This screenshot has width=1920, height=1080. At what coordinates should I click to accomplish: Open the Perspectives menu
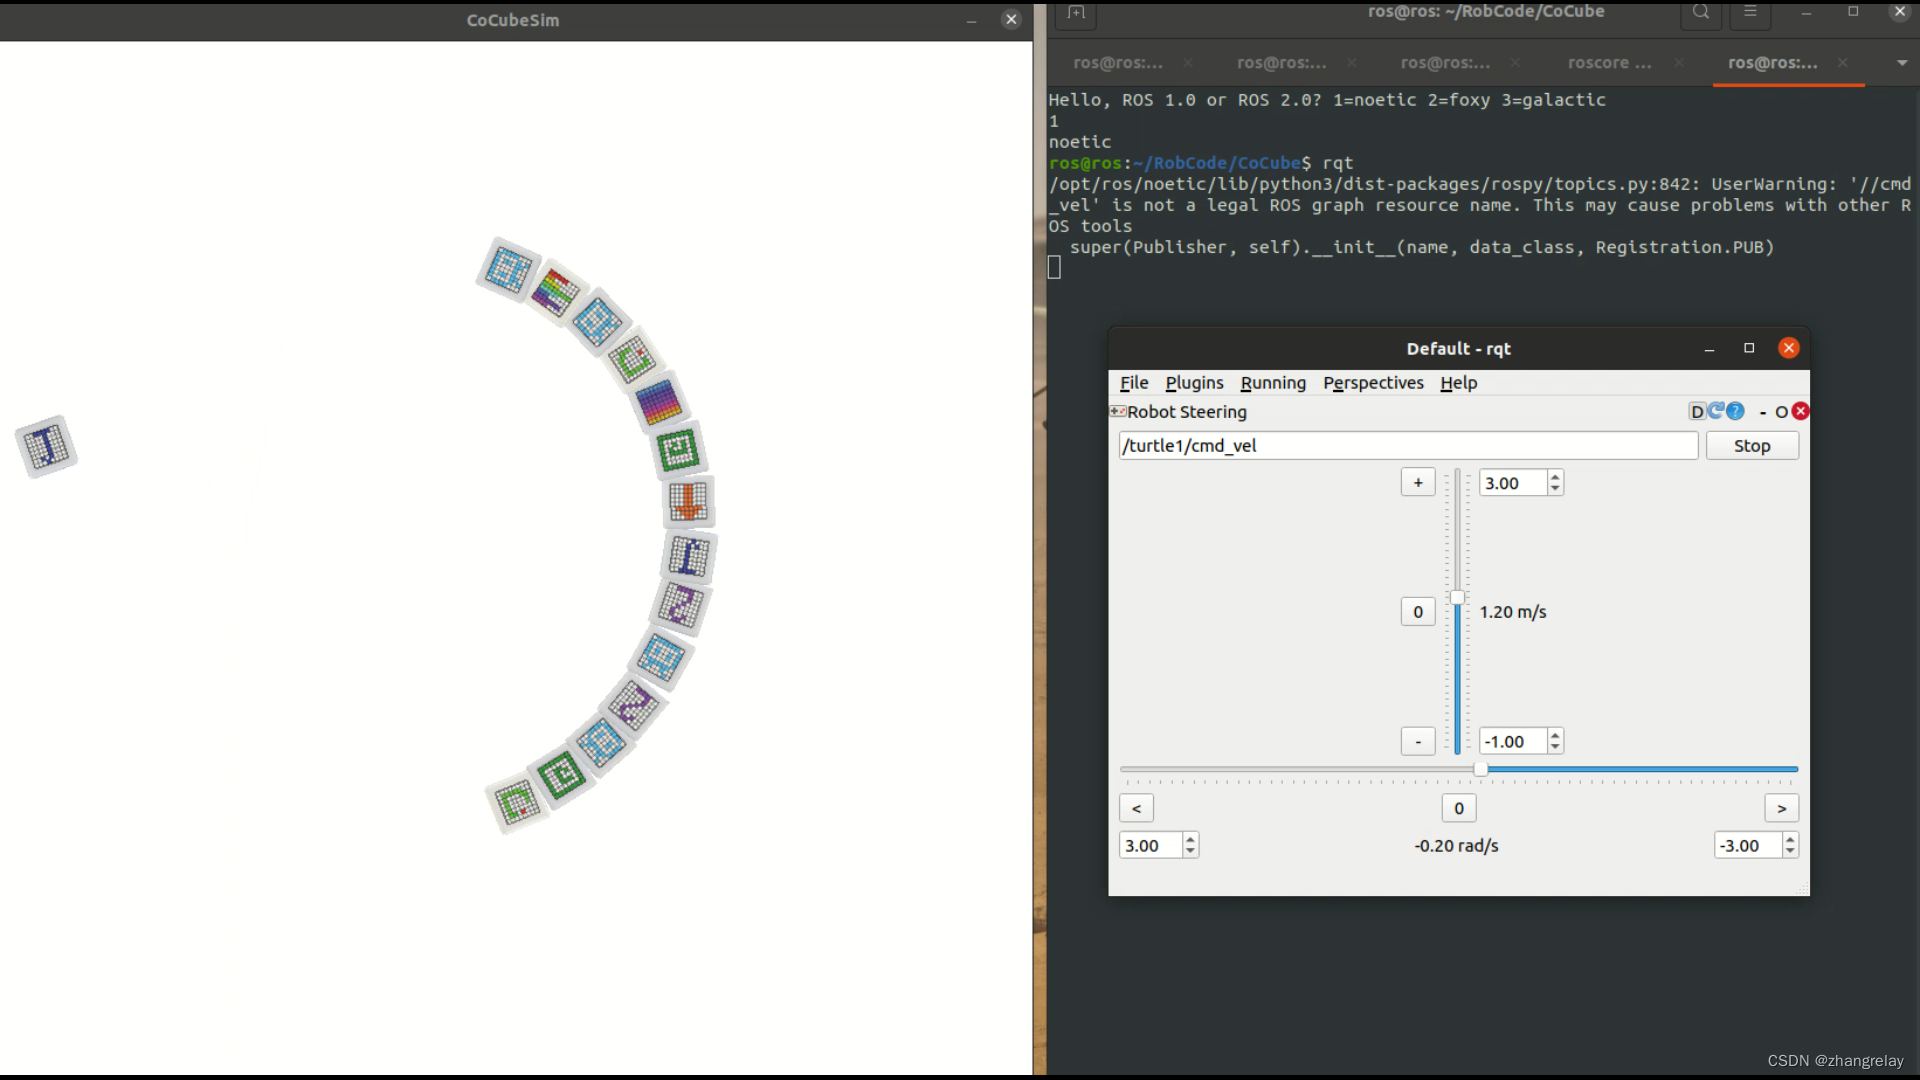pyautogui.click(x=1373, y=383)
